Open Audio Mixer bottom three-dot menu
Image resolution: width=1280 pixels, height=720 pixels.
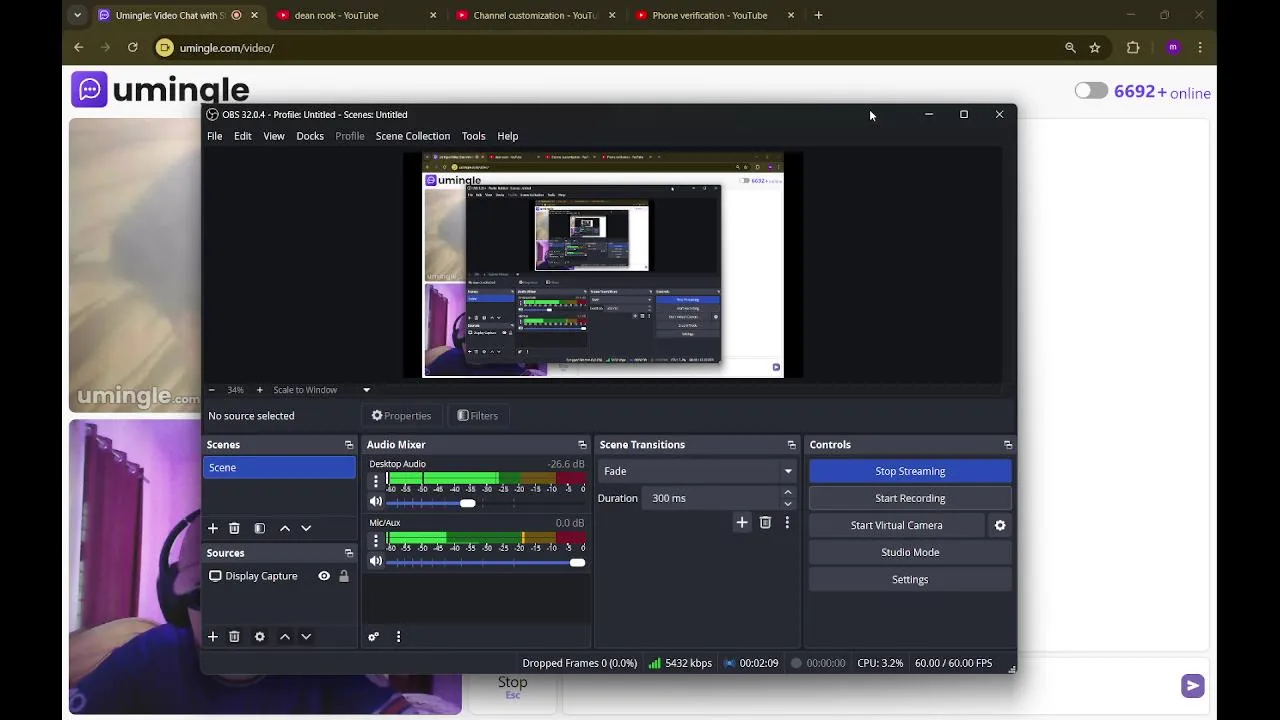[x=398, y=636]
